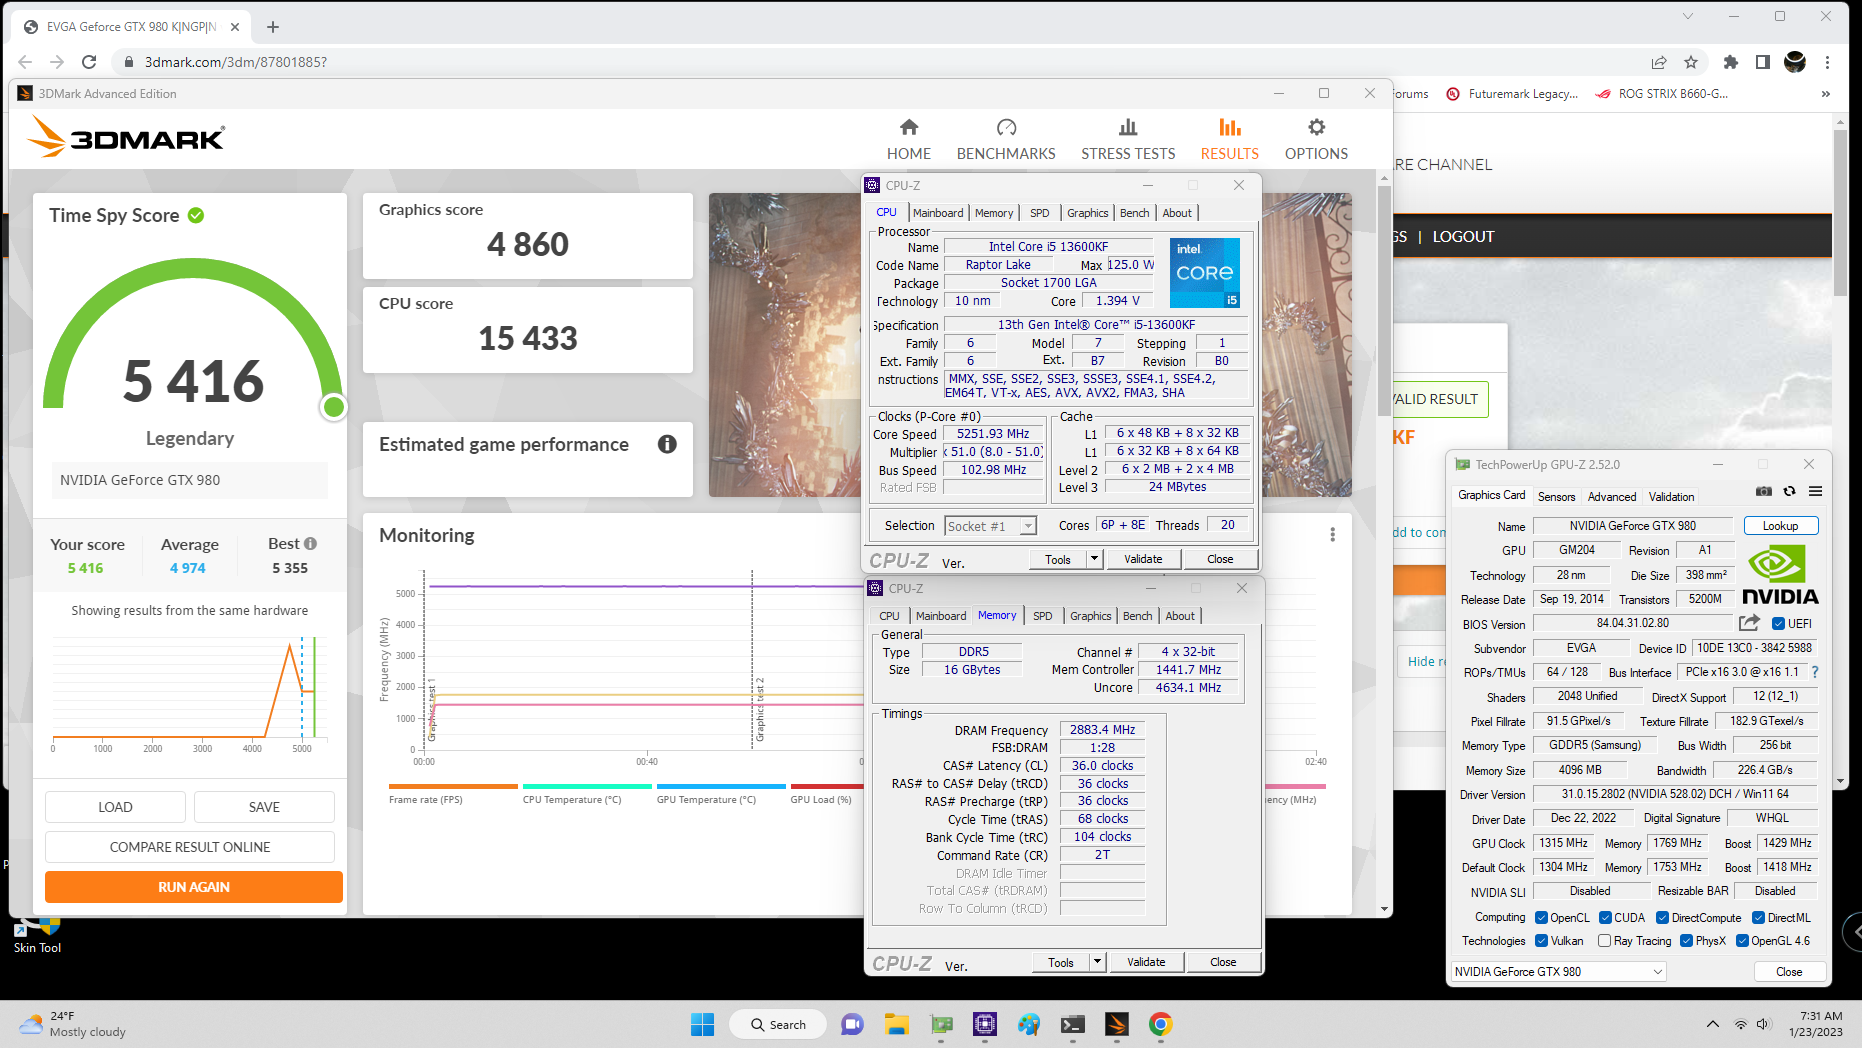Open the GPU-Z hamburger menu

(x=1815, y=491)
